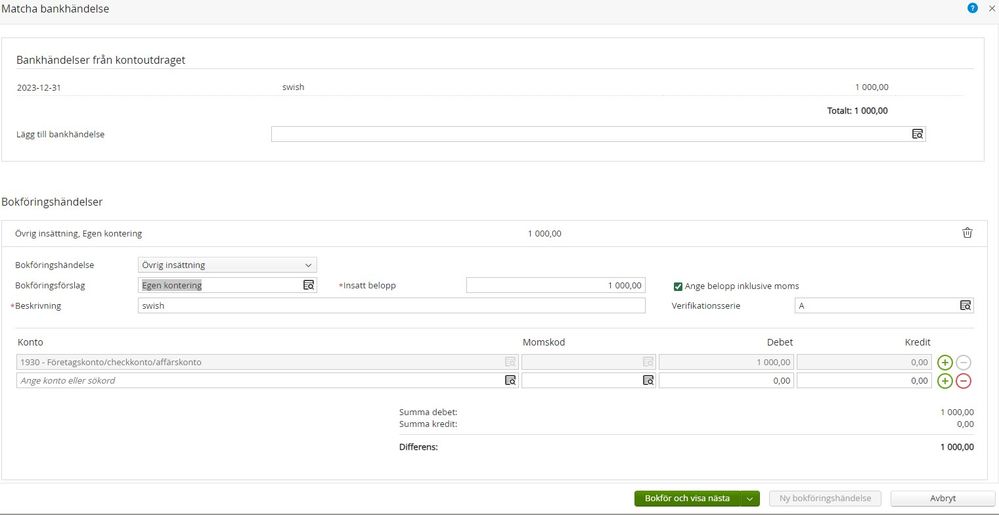Open Verifikationsserie lookup icon

[x=965, y=305]
